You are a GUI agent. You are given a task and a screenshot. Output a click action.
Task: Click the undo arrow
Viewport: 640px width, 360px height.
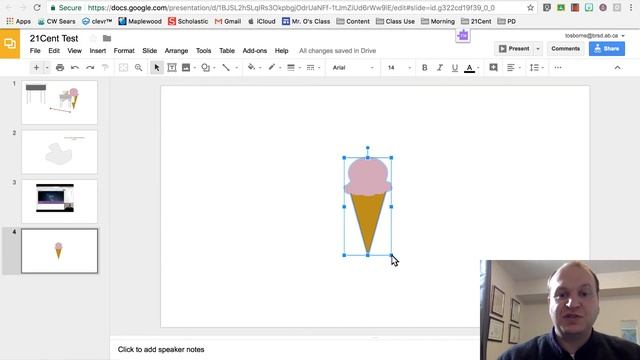pyautogui.click(x=75, y=68)
